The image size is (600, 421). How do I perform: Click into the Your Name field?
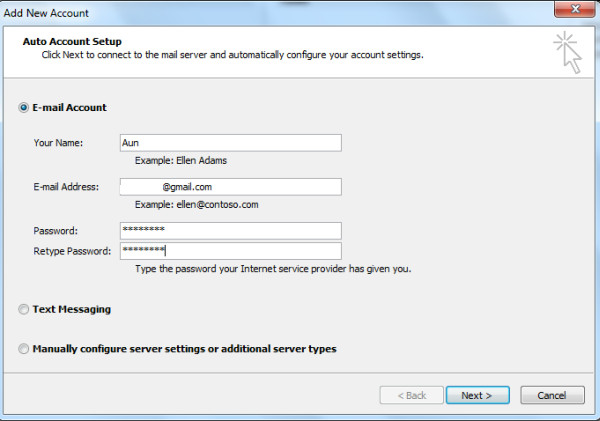point(231,143)
